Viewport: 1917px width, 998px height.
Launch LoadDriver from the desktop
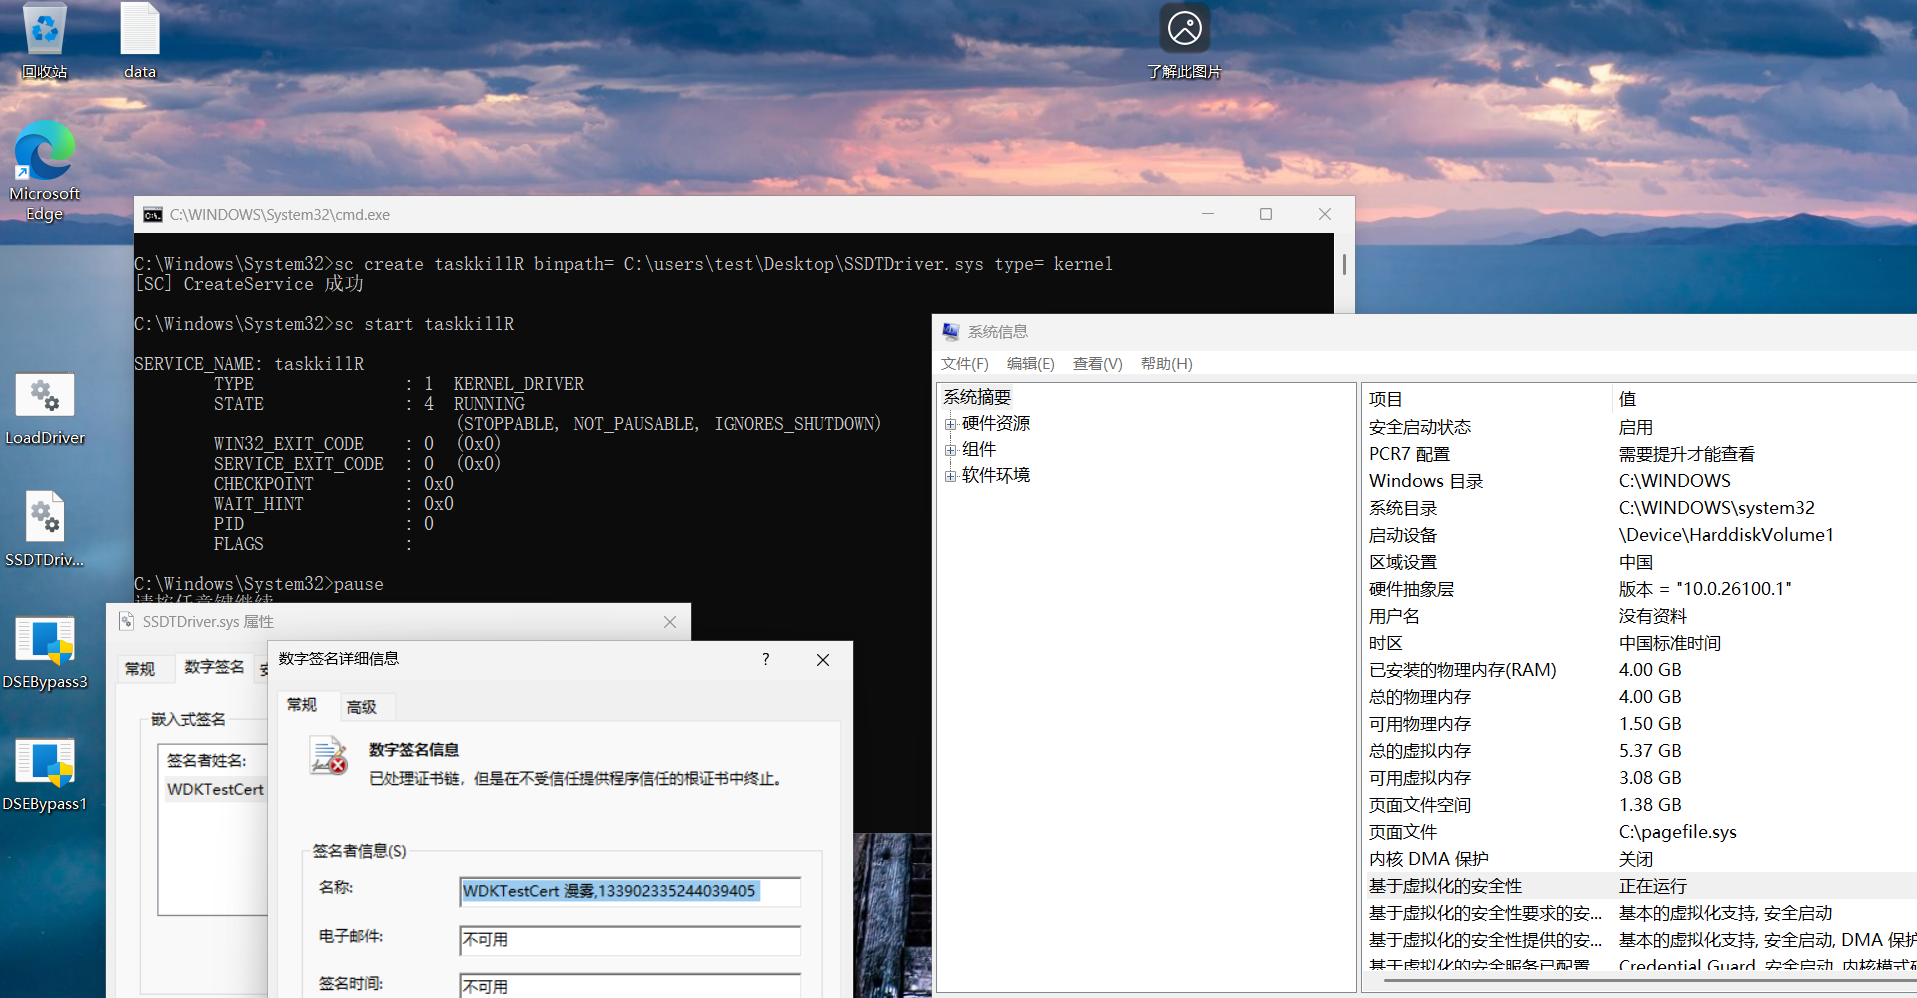(46, 396)
